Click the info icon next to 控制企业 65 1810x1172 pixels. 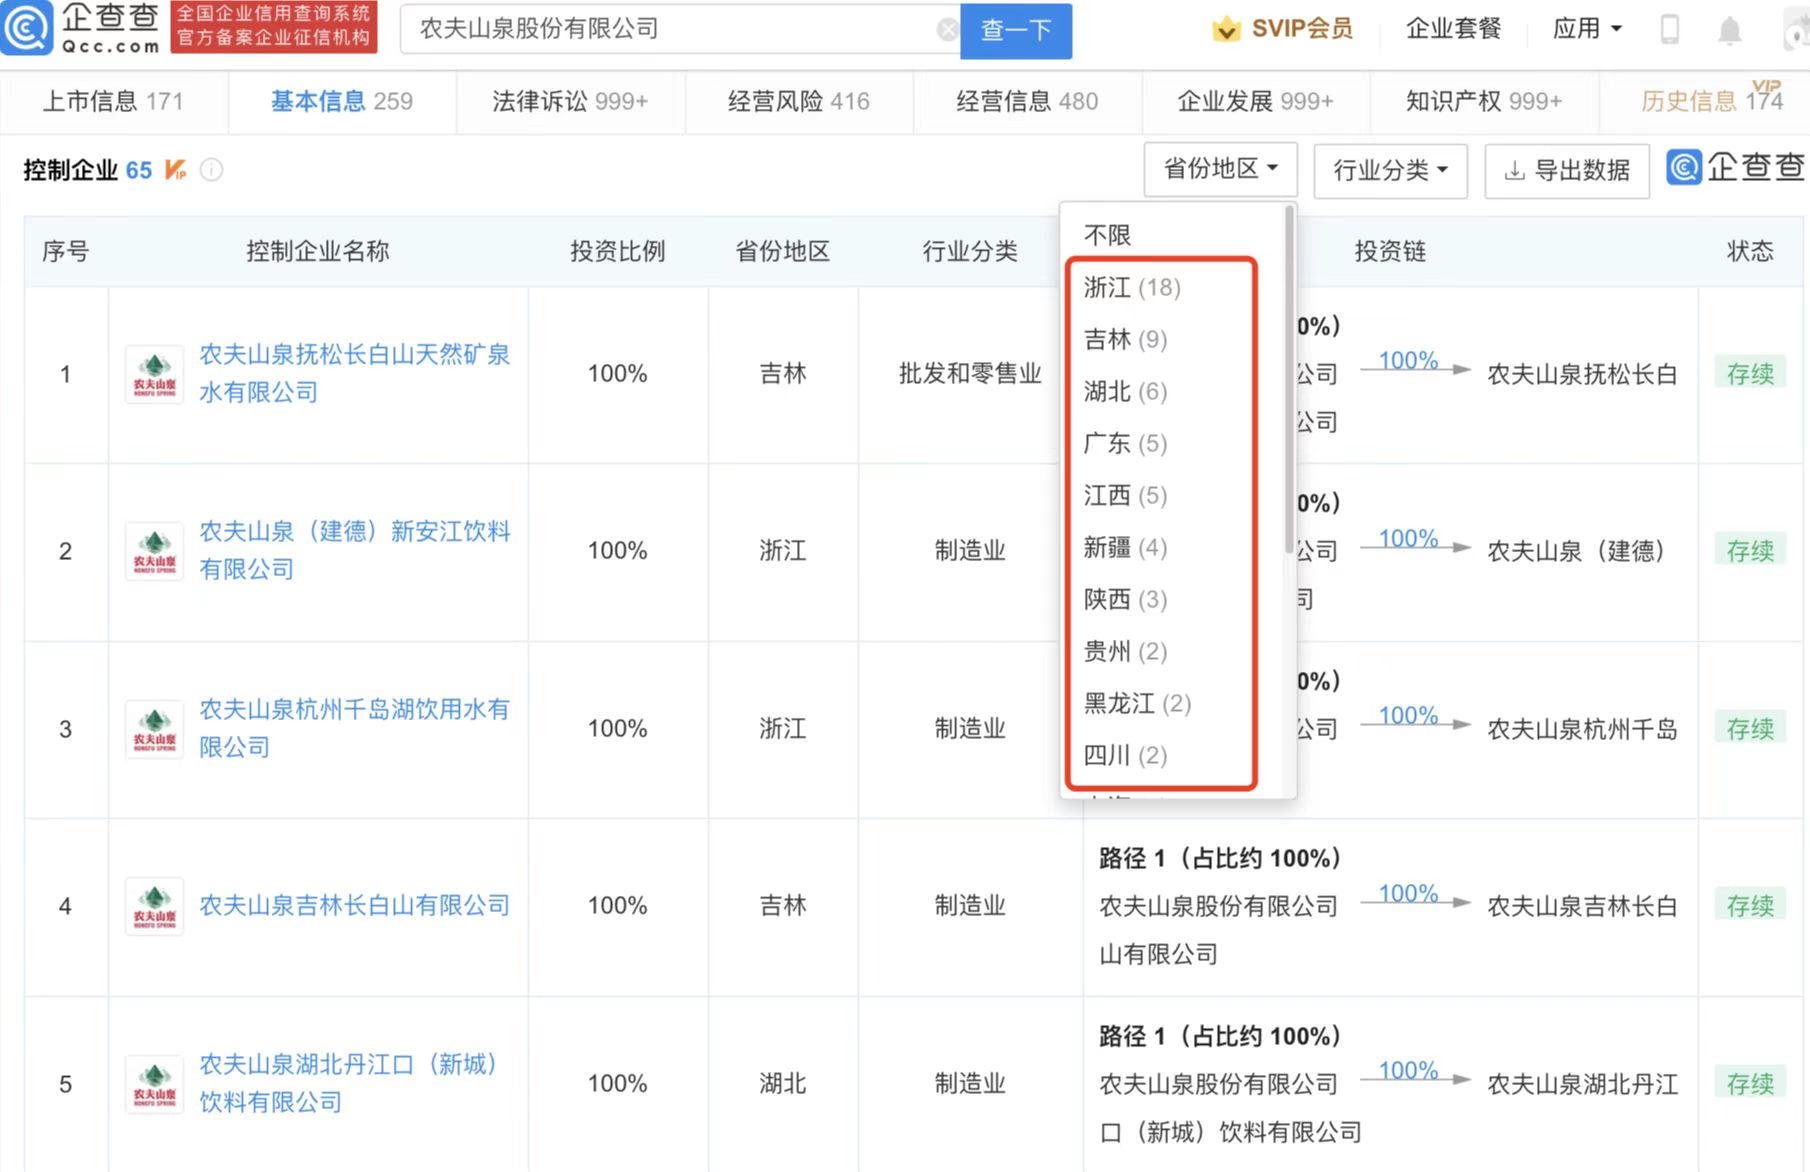pos(211,170)
